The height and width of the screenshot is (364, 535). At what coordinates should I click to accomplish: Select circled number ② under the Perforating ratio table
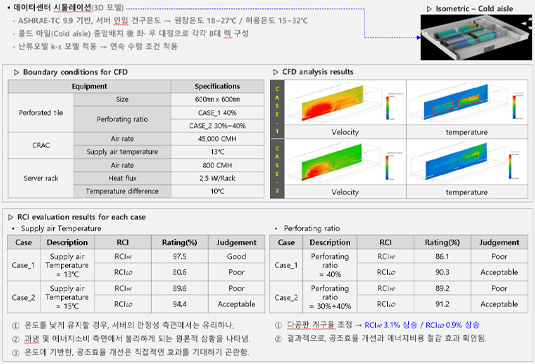tap(278, 339)
